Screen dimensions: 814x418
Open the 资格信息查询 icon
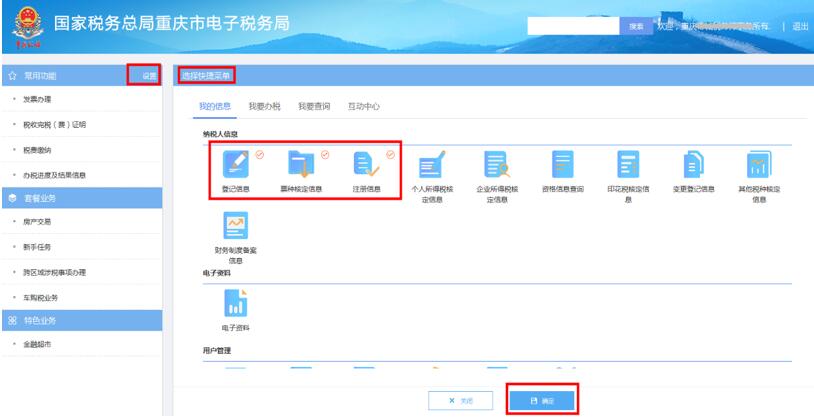click(562, 165)
